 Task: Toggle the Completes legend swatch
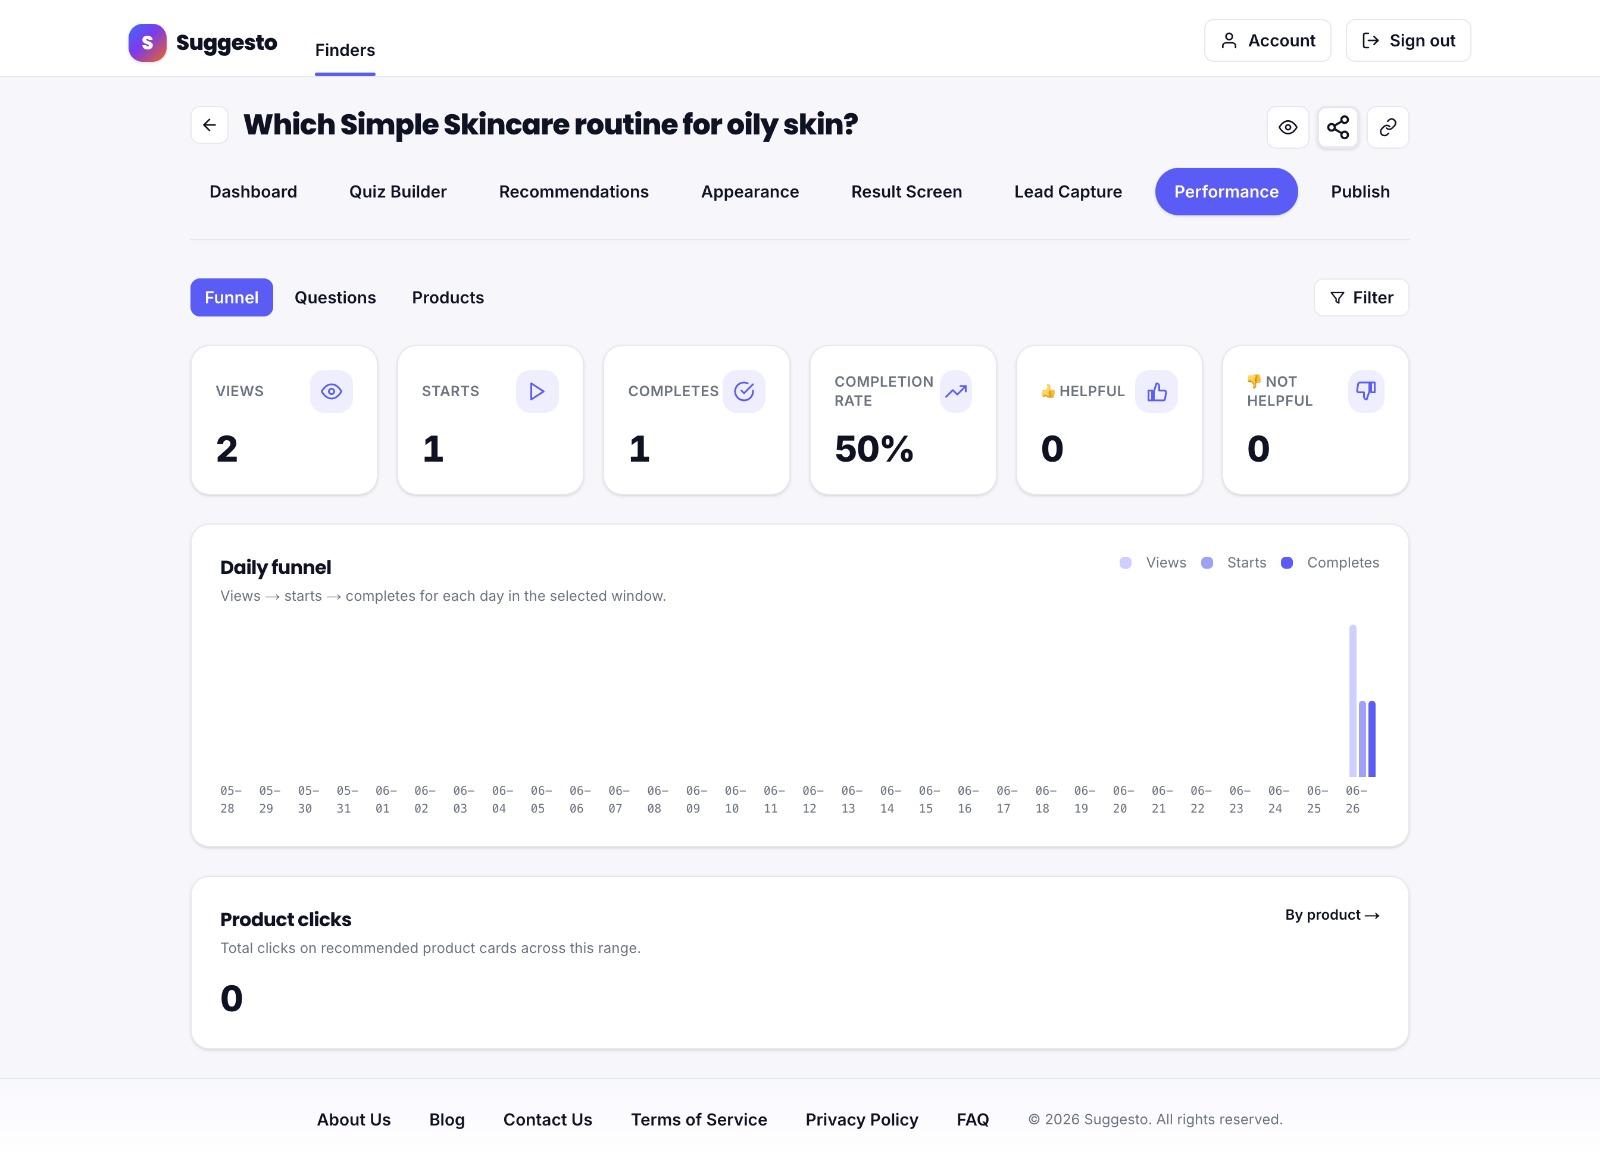coord(1287,563)
